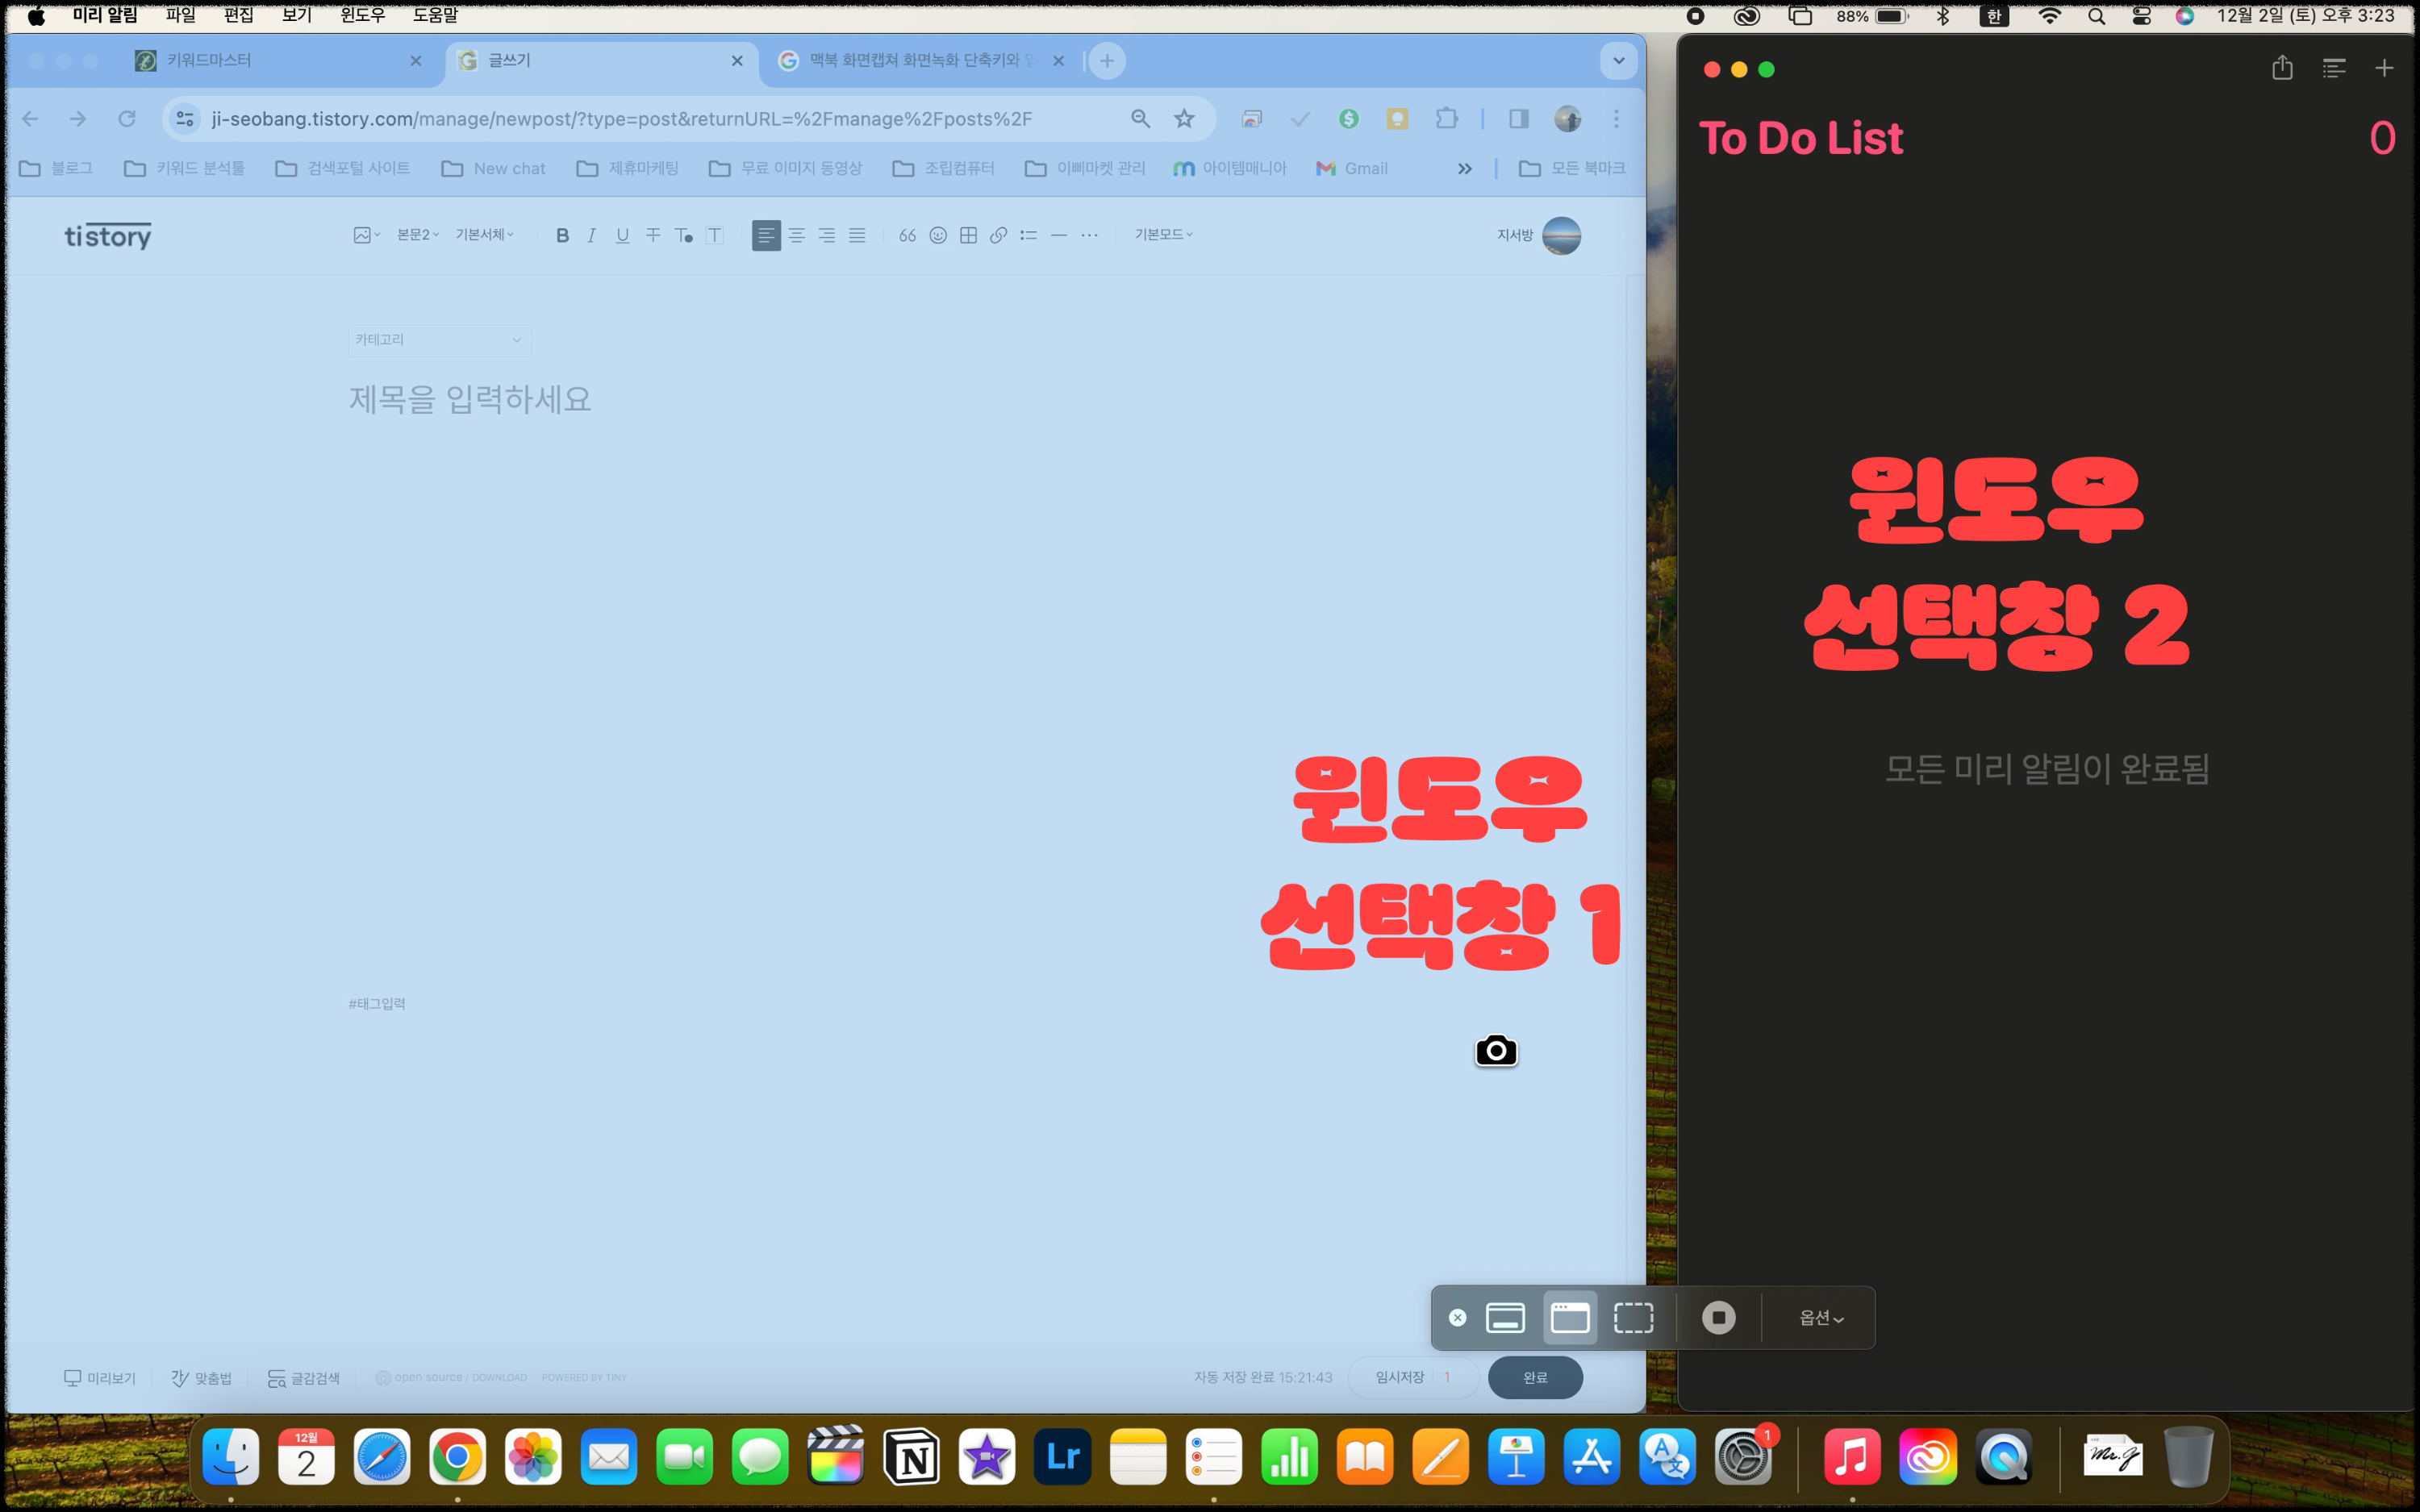The image size is (2420, 1512).
Task: Toggle bold formatting in editor
Action: coord(562,235)
